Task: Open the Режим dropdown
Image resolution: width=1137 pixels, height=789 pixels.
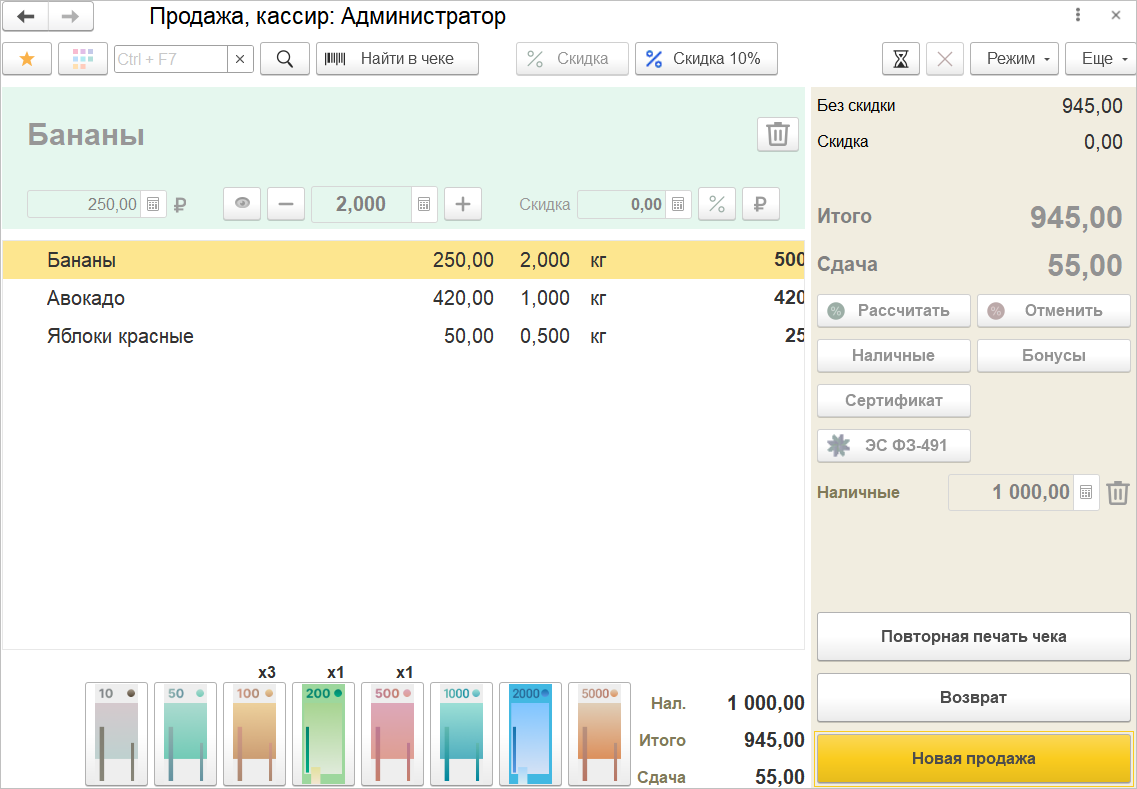Action: (1014, 59)
